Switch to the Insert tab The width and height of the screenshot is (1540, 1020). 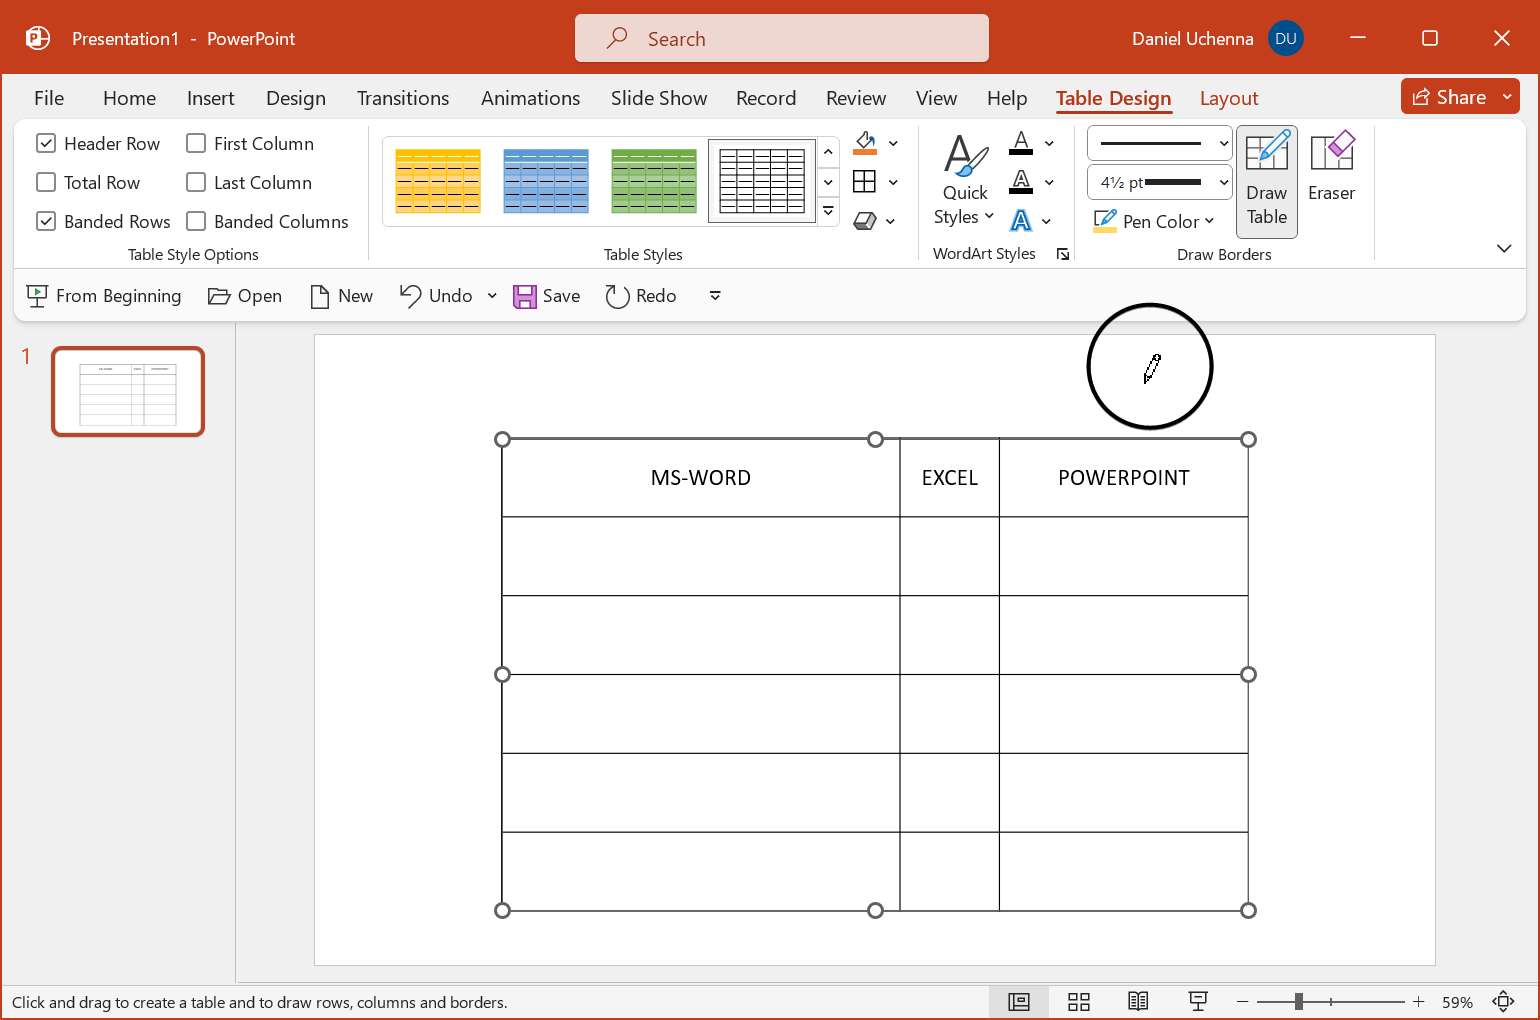point(210,98)
